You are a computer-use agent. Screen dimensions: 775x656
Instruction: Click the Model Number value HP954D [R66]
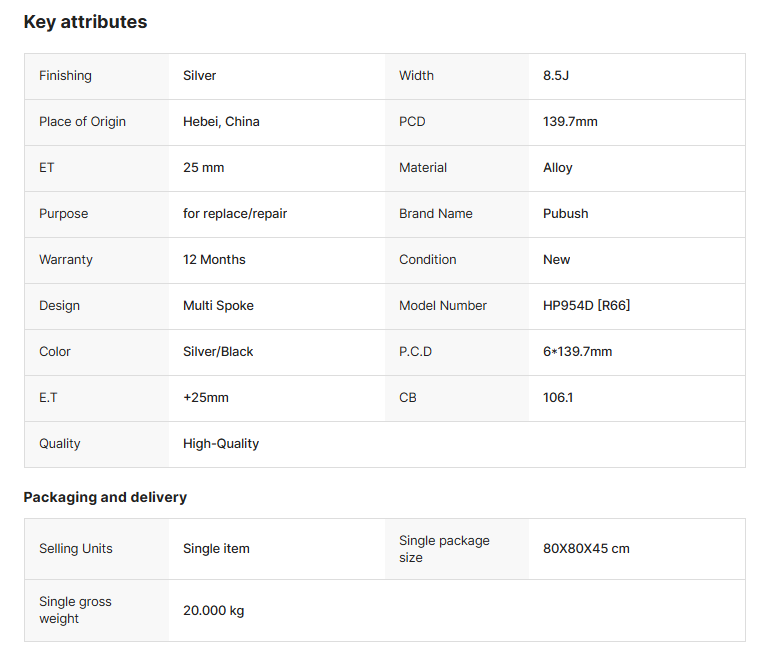586,306
